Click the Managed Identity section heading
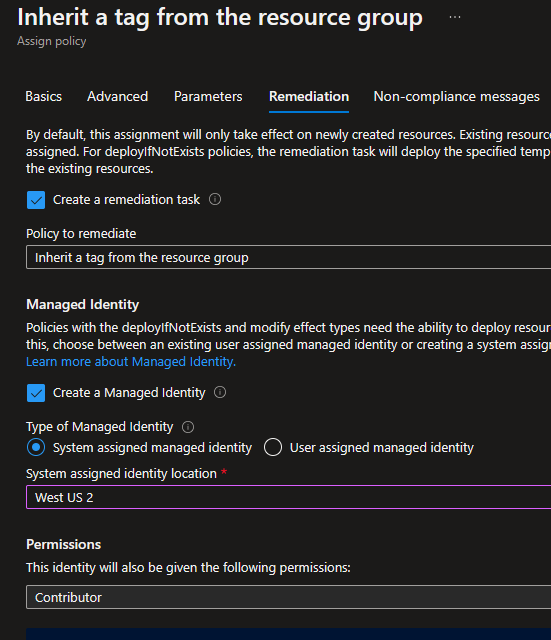551x640 pixels. [82, 304]
